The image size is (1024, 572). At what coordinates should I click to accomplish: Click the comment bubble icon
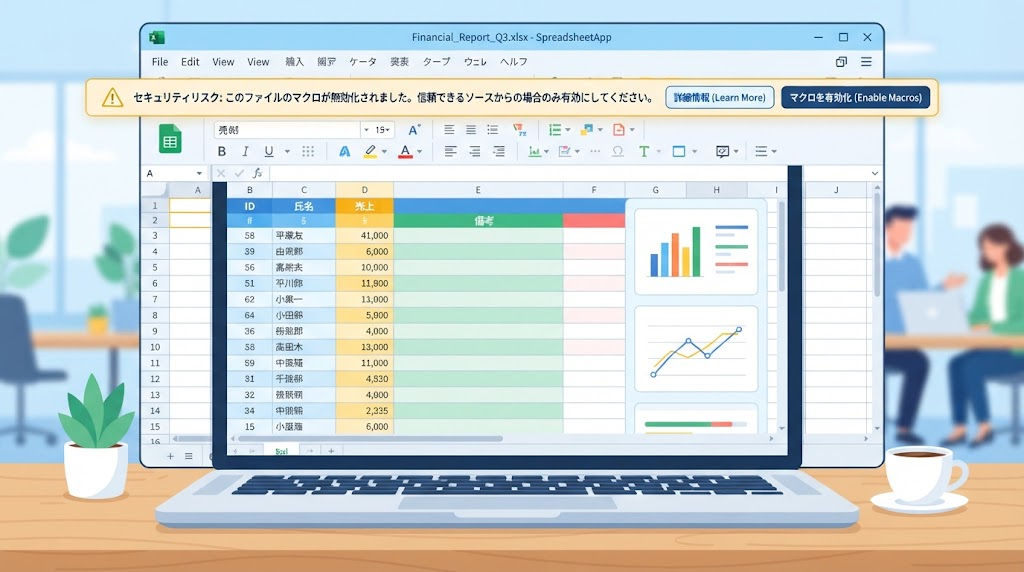click(722, 151)
